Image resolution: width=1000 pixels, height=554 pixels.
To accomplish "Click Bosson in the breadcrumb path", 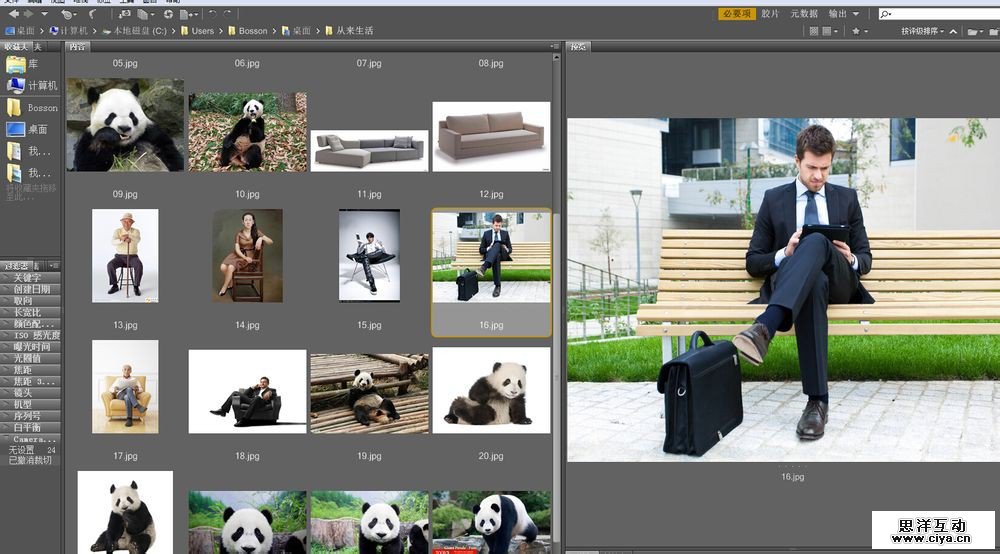I will pyautogui.click(x=252, y=31).
